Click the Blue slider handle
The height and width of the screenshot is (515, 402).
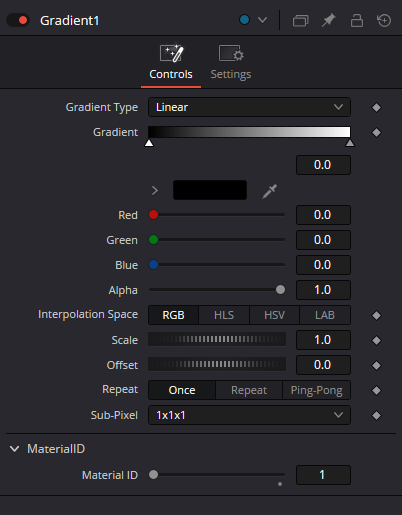click(x=153, y=265)
